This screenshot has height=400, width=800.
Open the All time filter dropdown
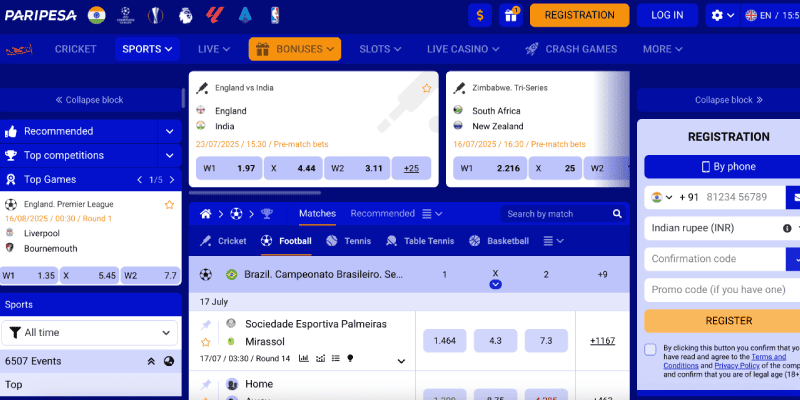pyautogui.click(x=90, y=333)
